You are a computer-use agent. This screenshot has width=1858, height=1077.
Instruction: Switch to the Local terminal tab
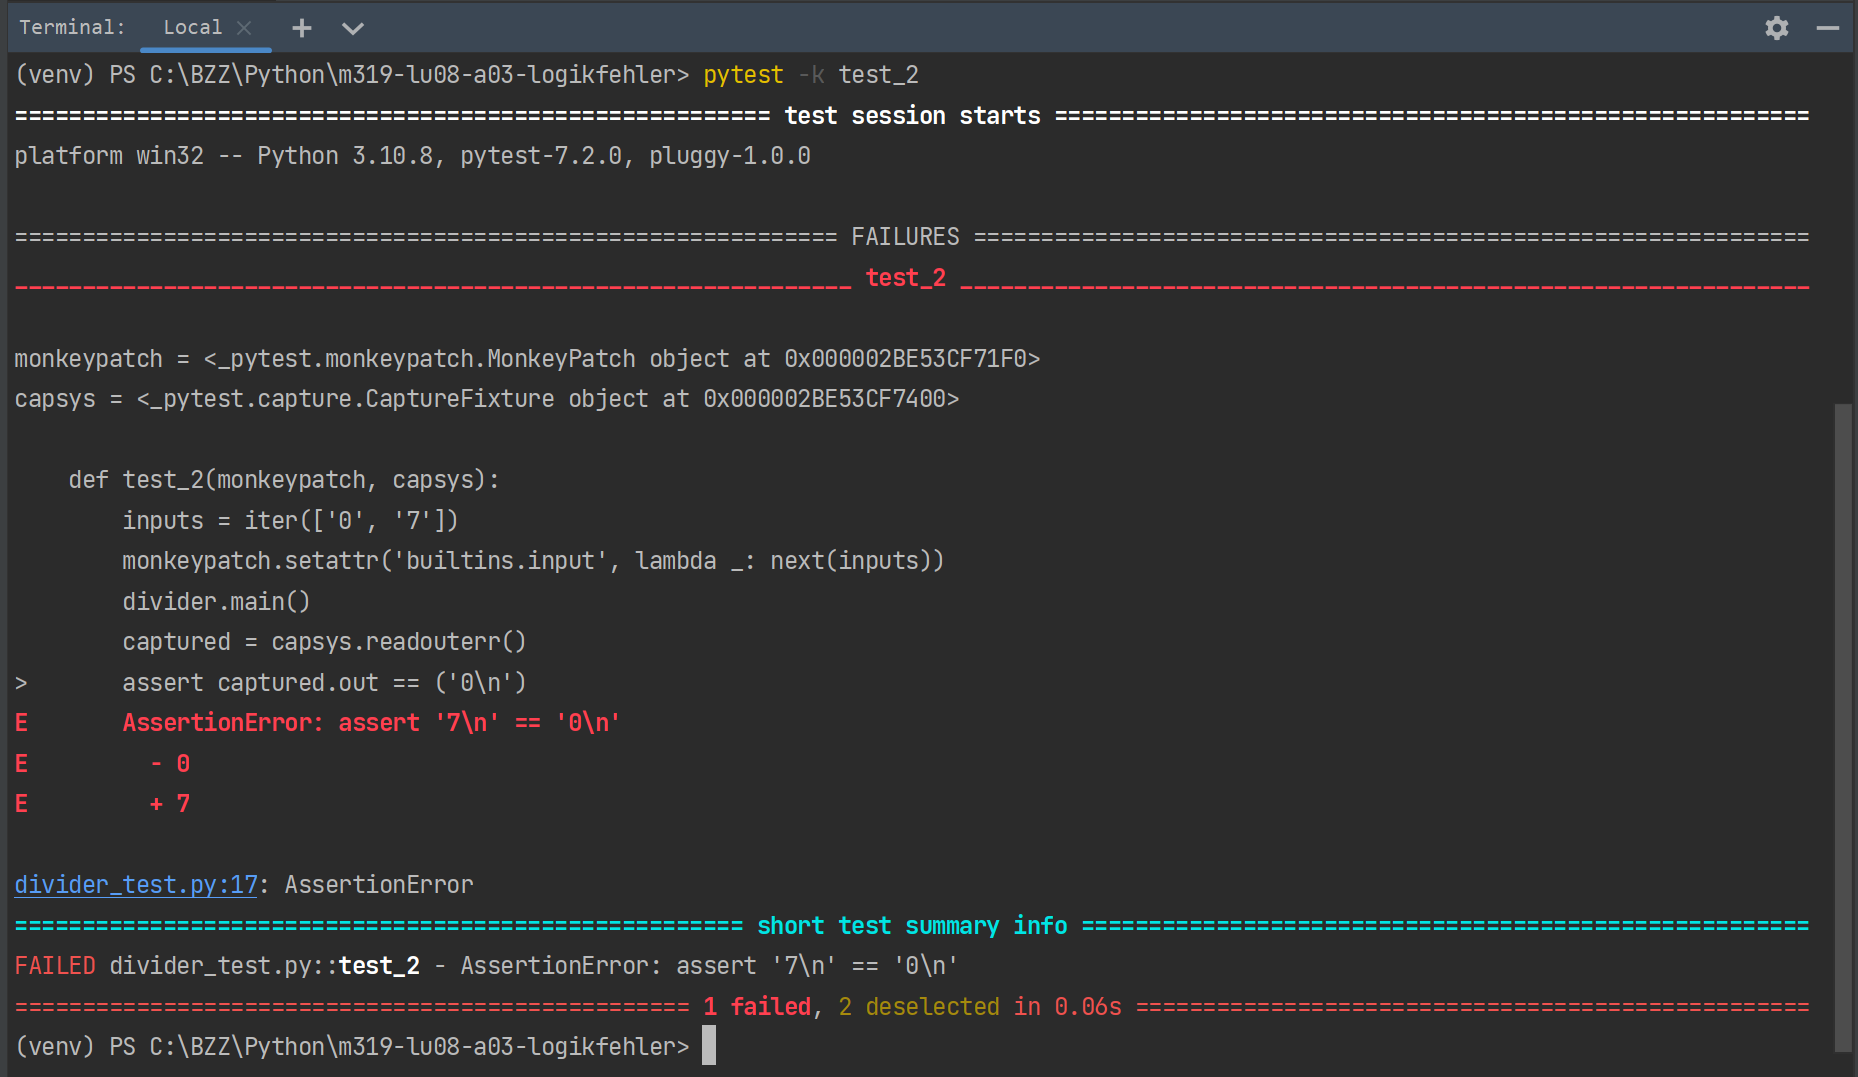[x=192, y=28]
